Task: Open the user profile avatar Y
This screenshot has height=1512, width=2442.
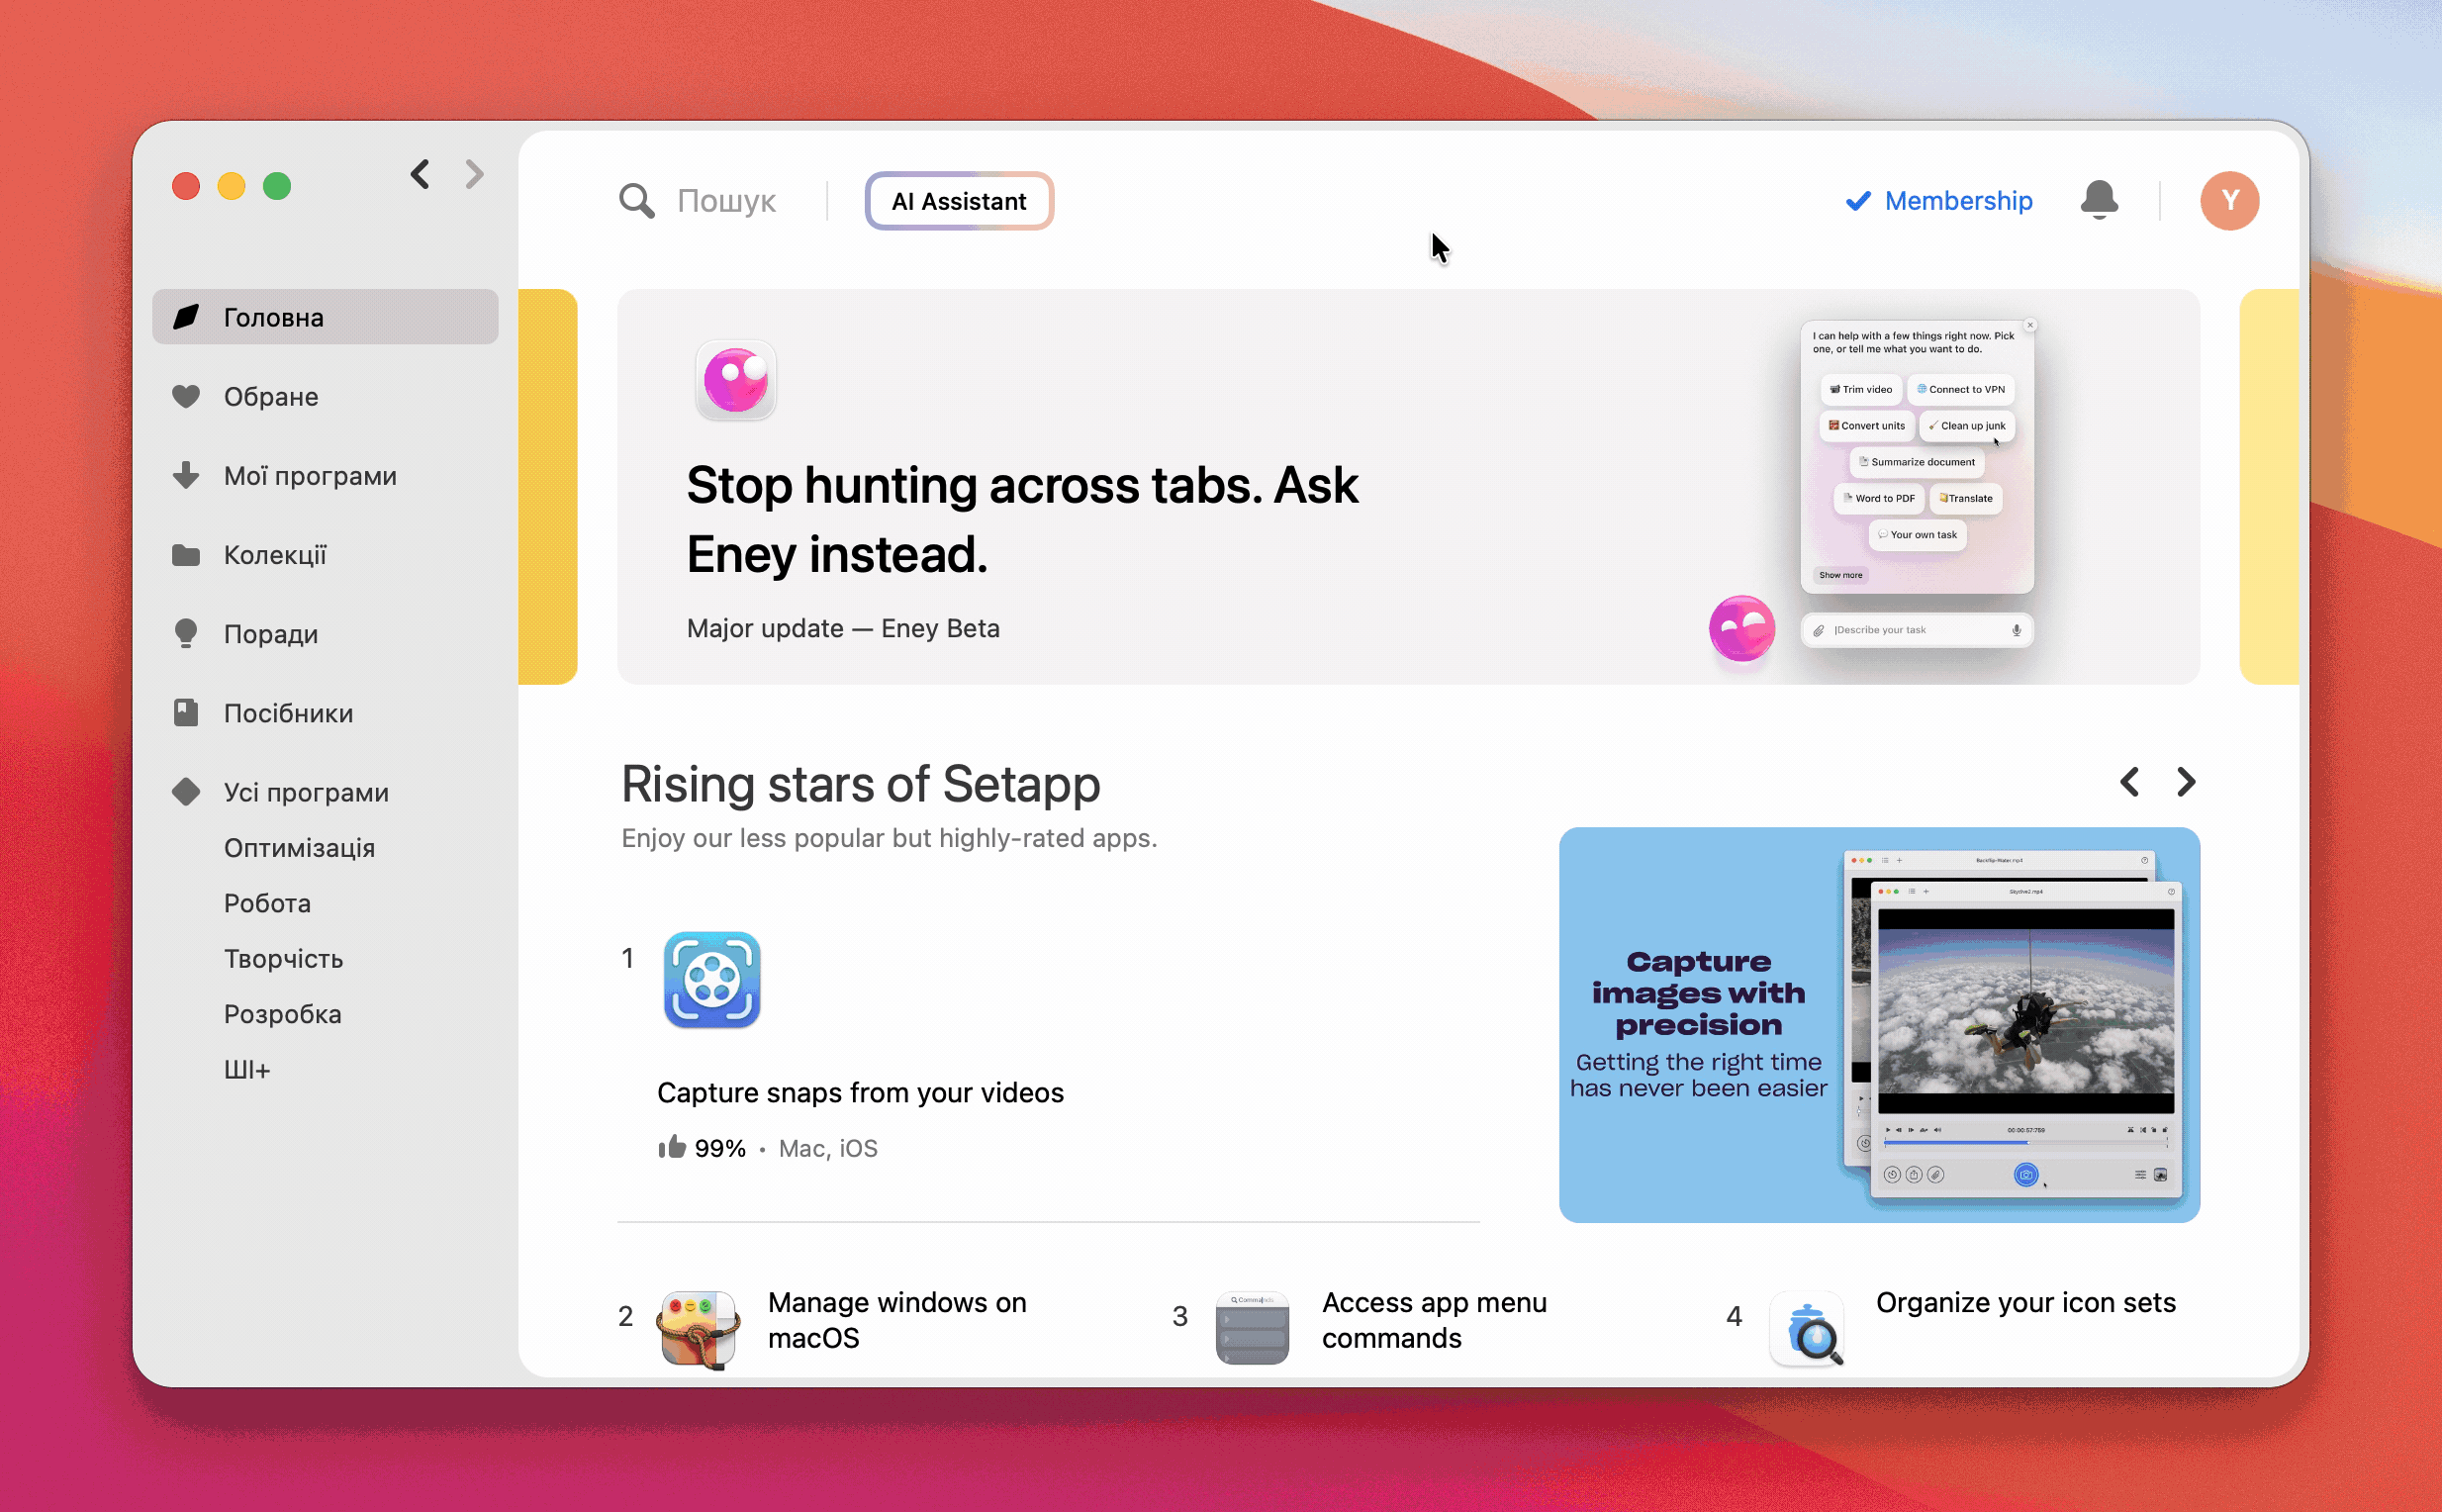Action: 2229,201
